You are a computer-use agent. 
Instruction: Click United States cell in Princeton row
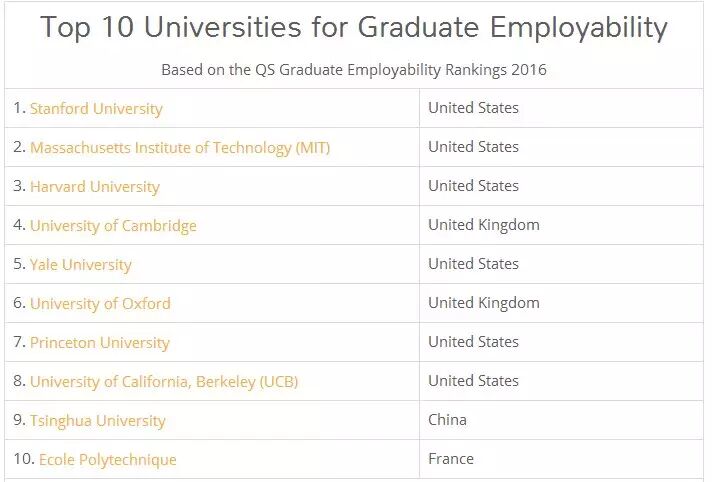[x=473, y=341]
